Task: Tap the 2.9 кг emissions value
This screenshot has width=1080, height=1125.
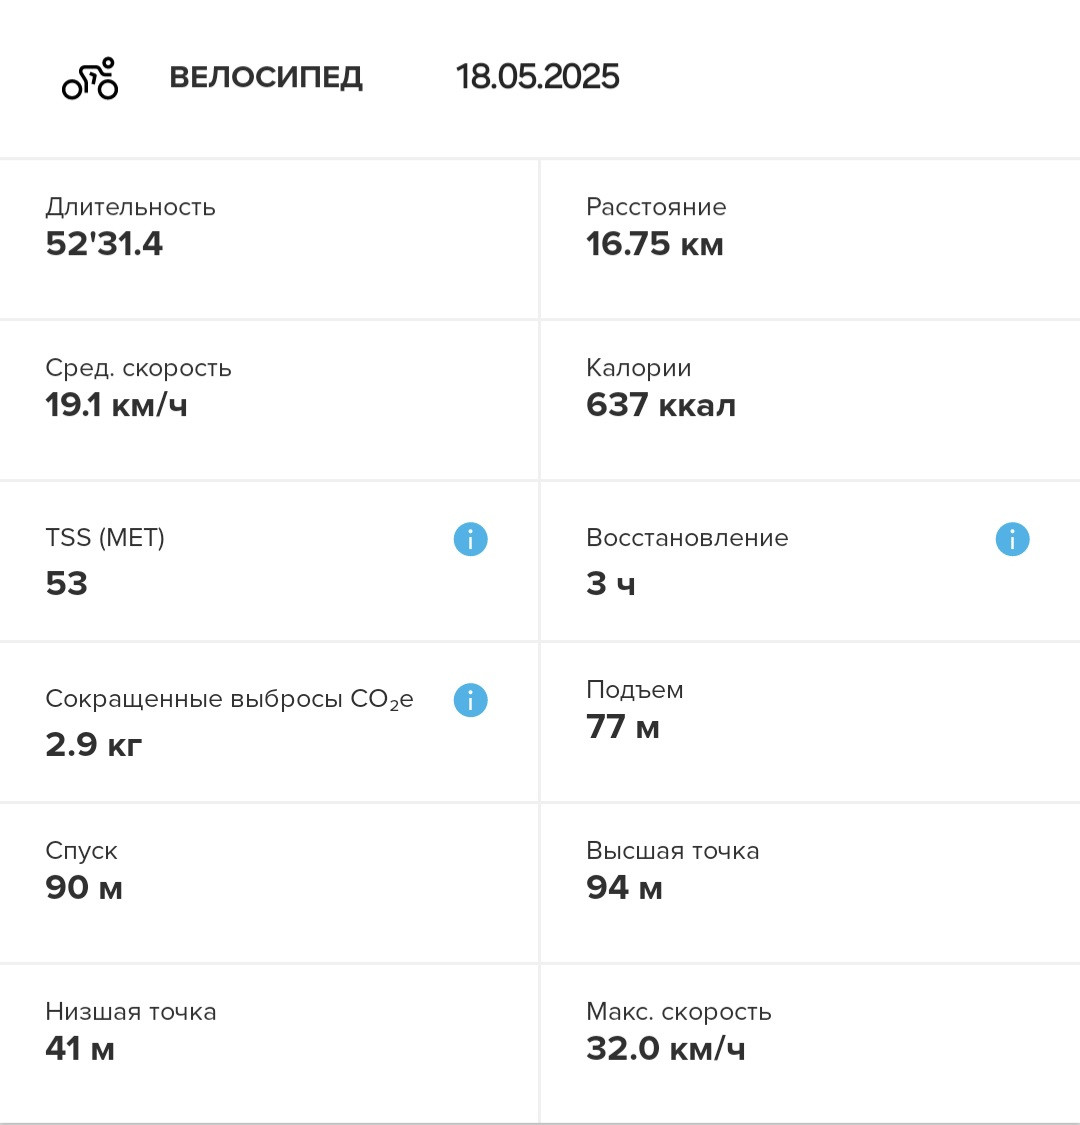Action: point(93,744)
